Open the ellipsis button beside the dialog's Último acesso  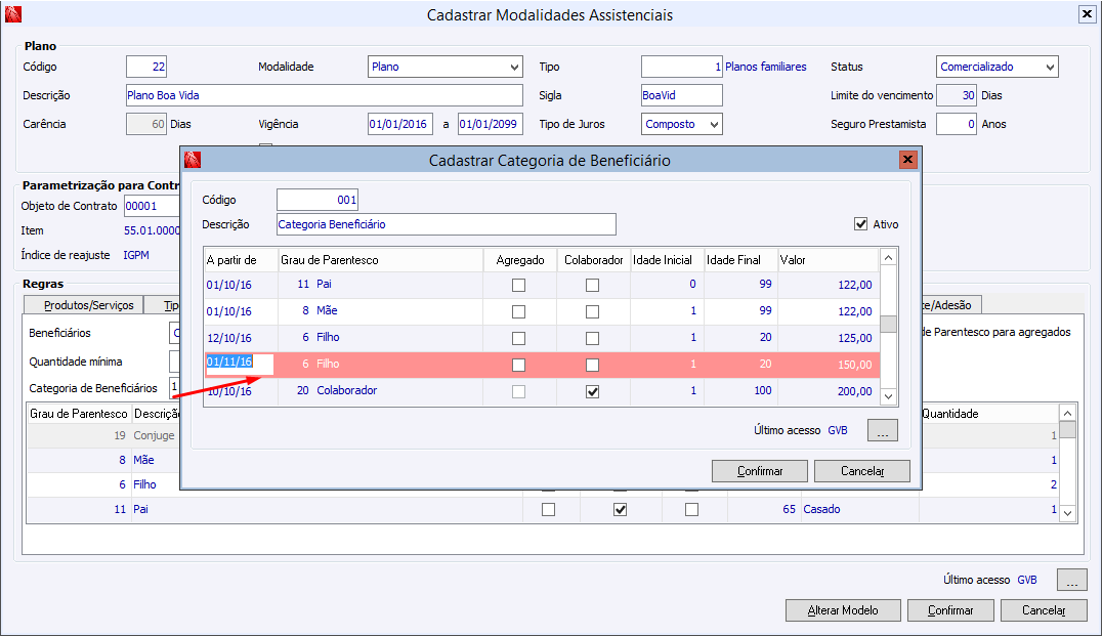pyautogui.click(x=882, y=431)
